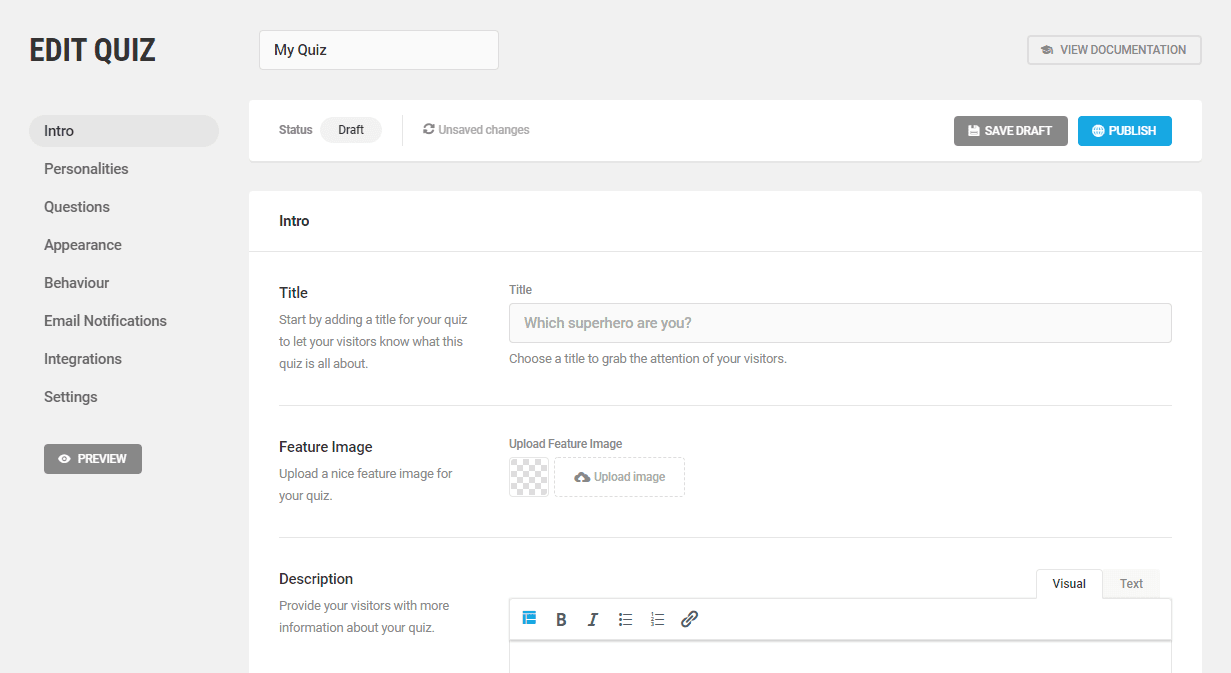Publish the quiz
Image resolution: width=1231 pixels, height=673 pixels.
coord(1124,130)
